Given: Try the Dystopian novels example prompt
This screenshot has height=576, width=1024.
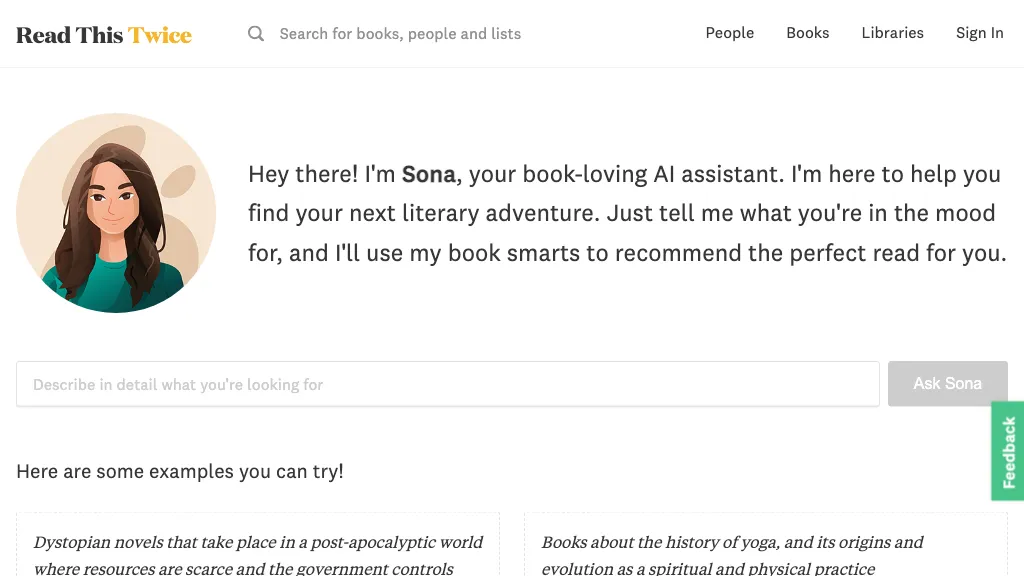Looking at the screenshot, I should [258, 555].
